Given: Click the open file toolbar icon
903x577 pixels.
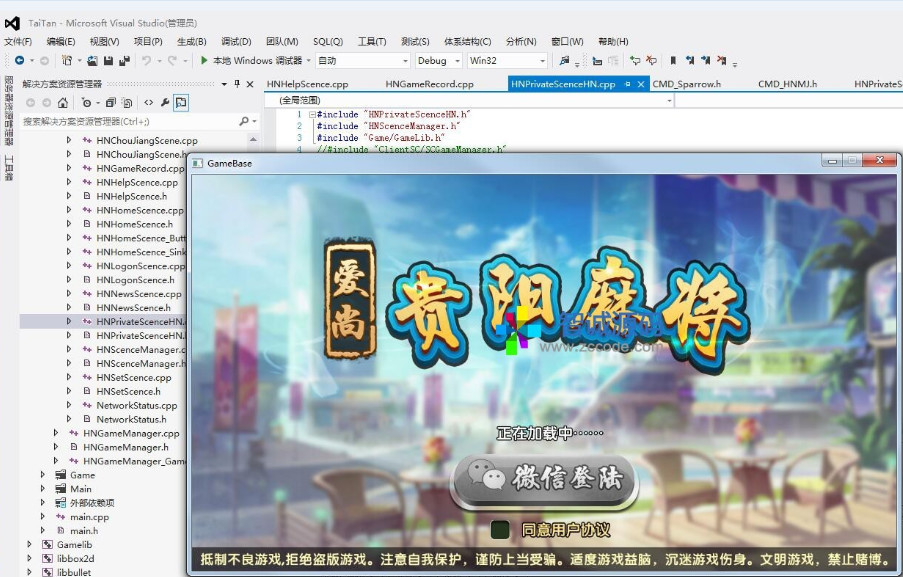Looking at the screenshot, I should pos(92,60).
